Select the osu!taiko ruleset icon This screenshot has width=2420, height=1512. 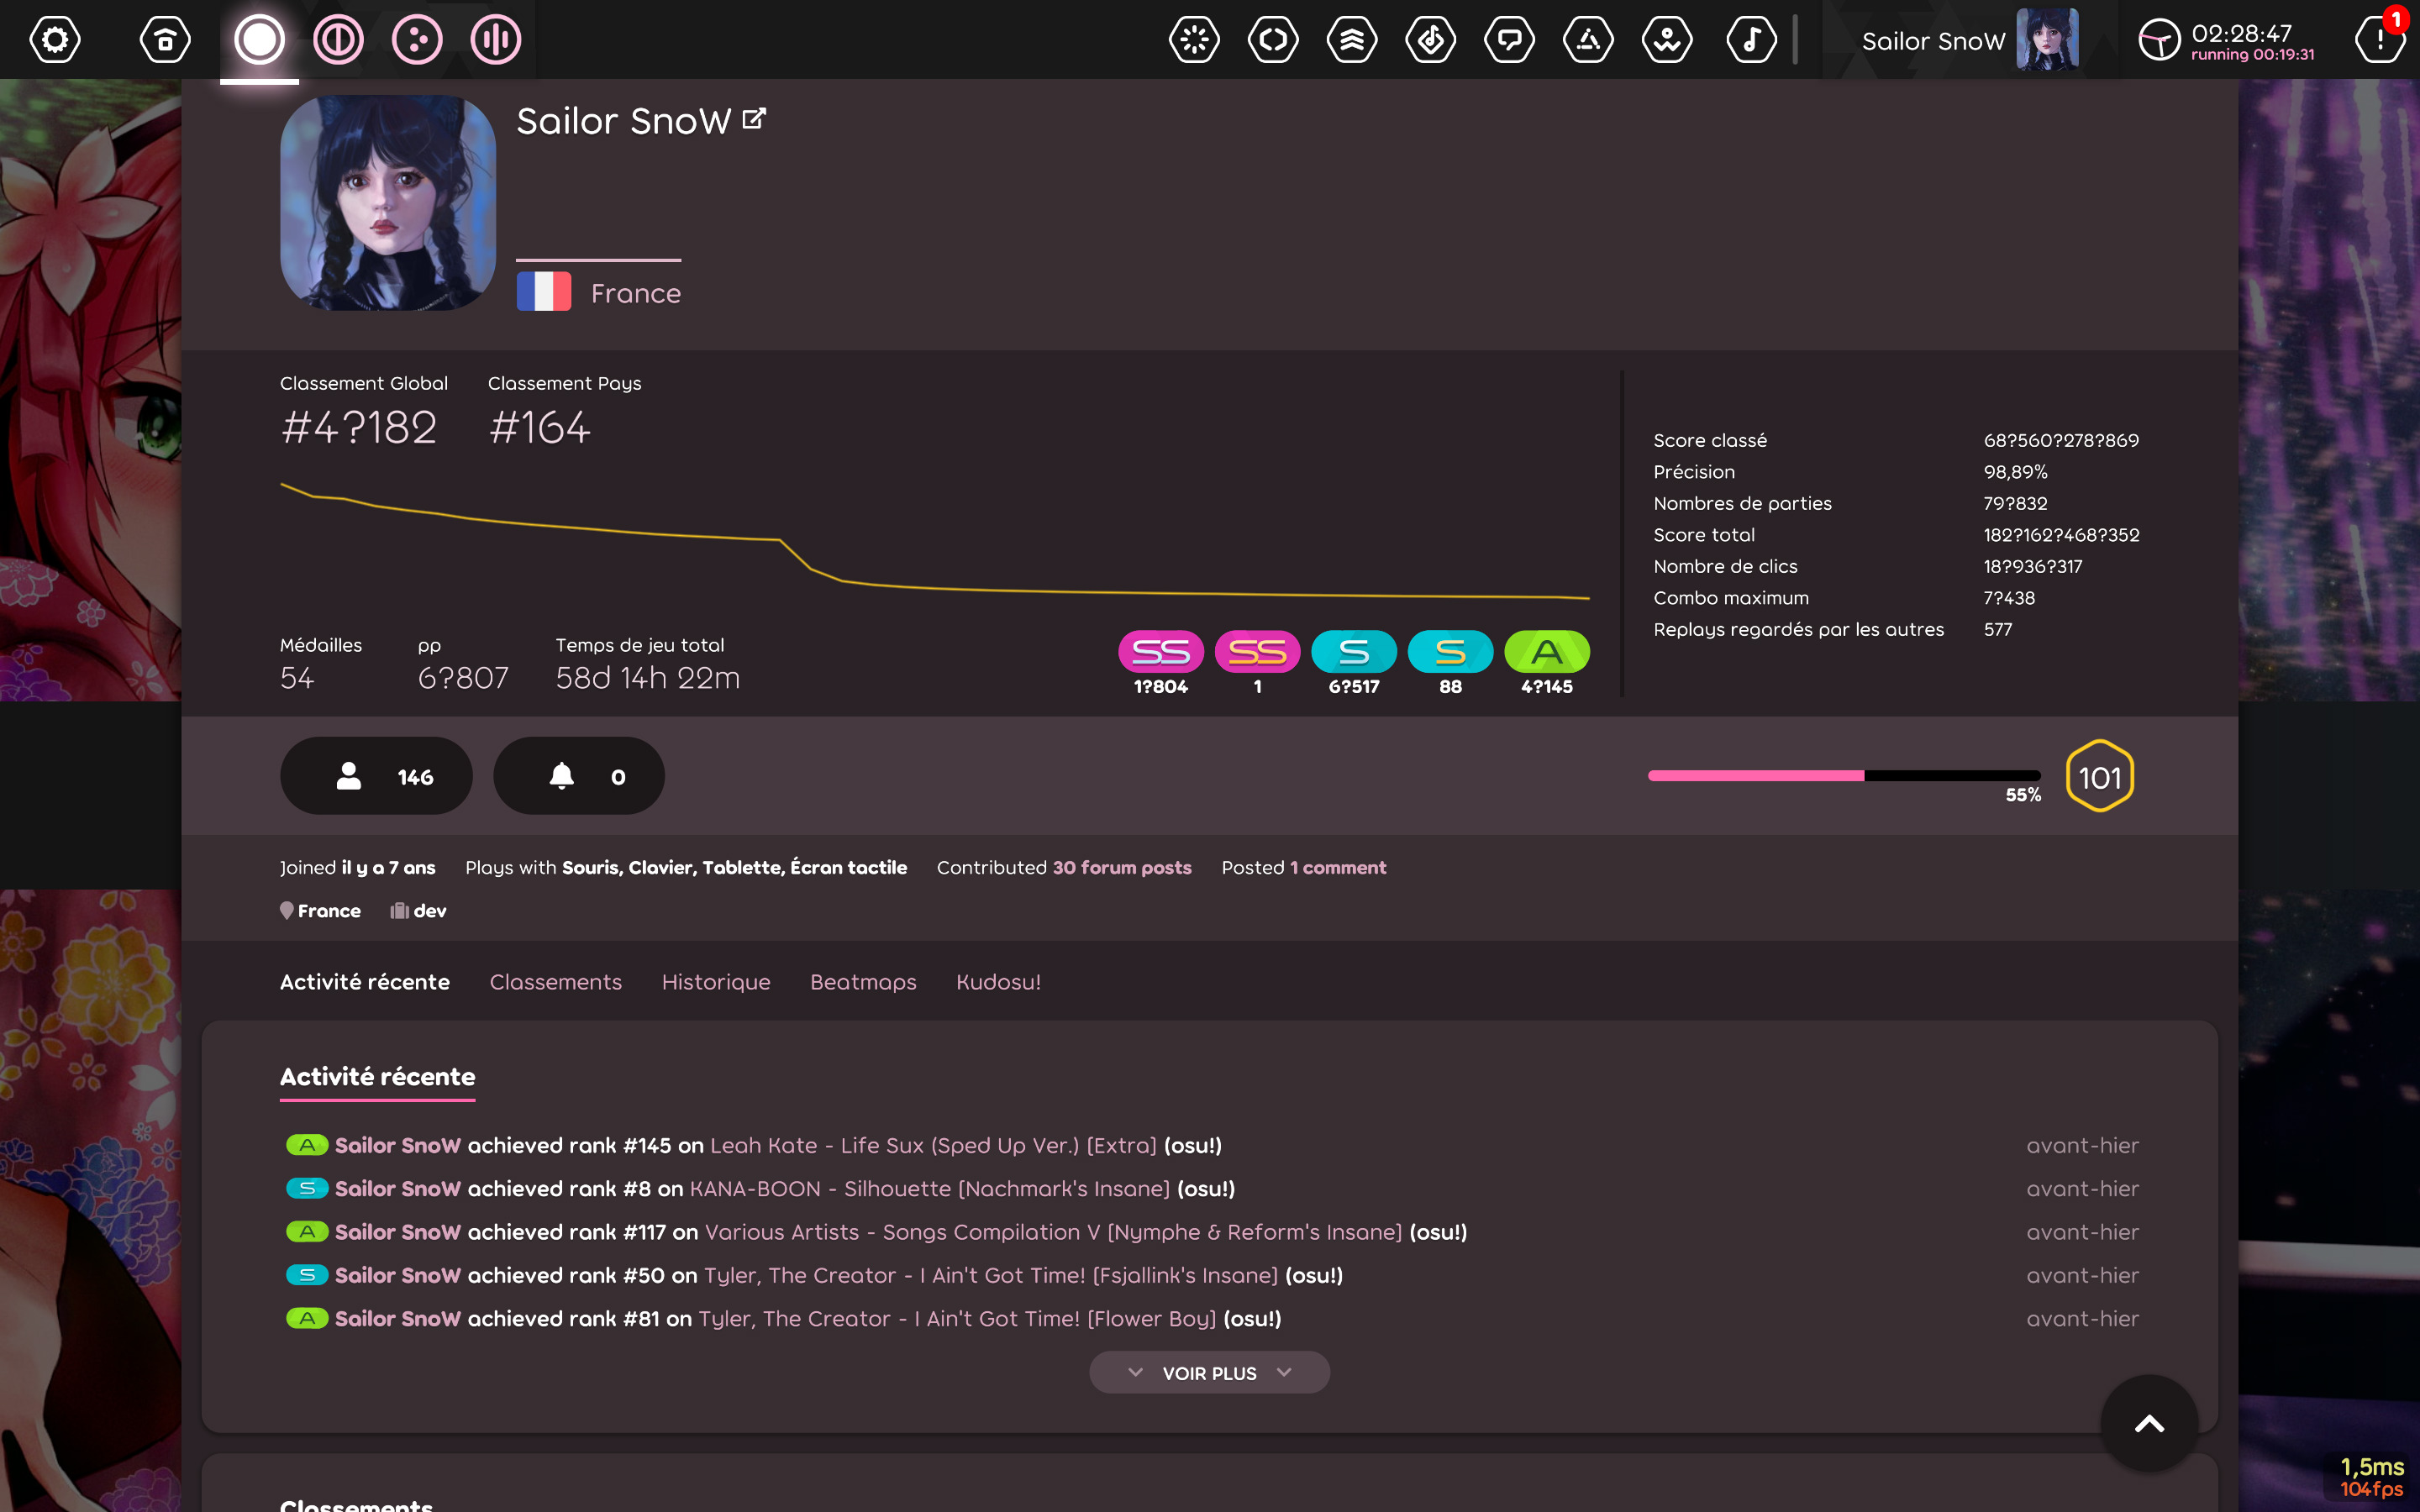point(338,40)
